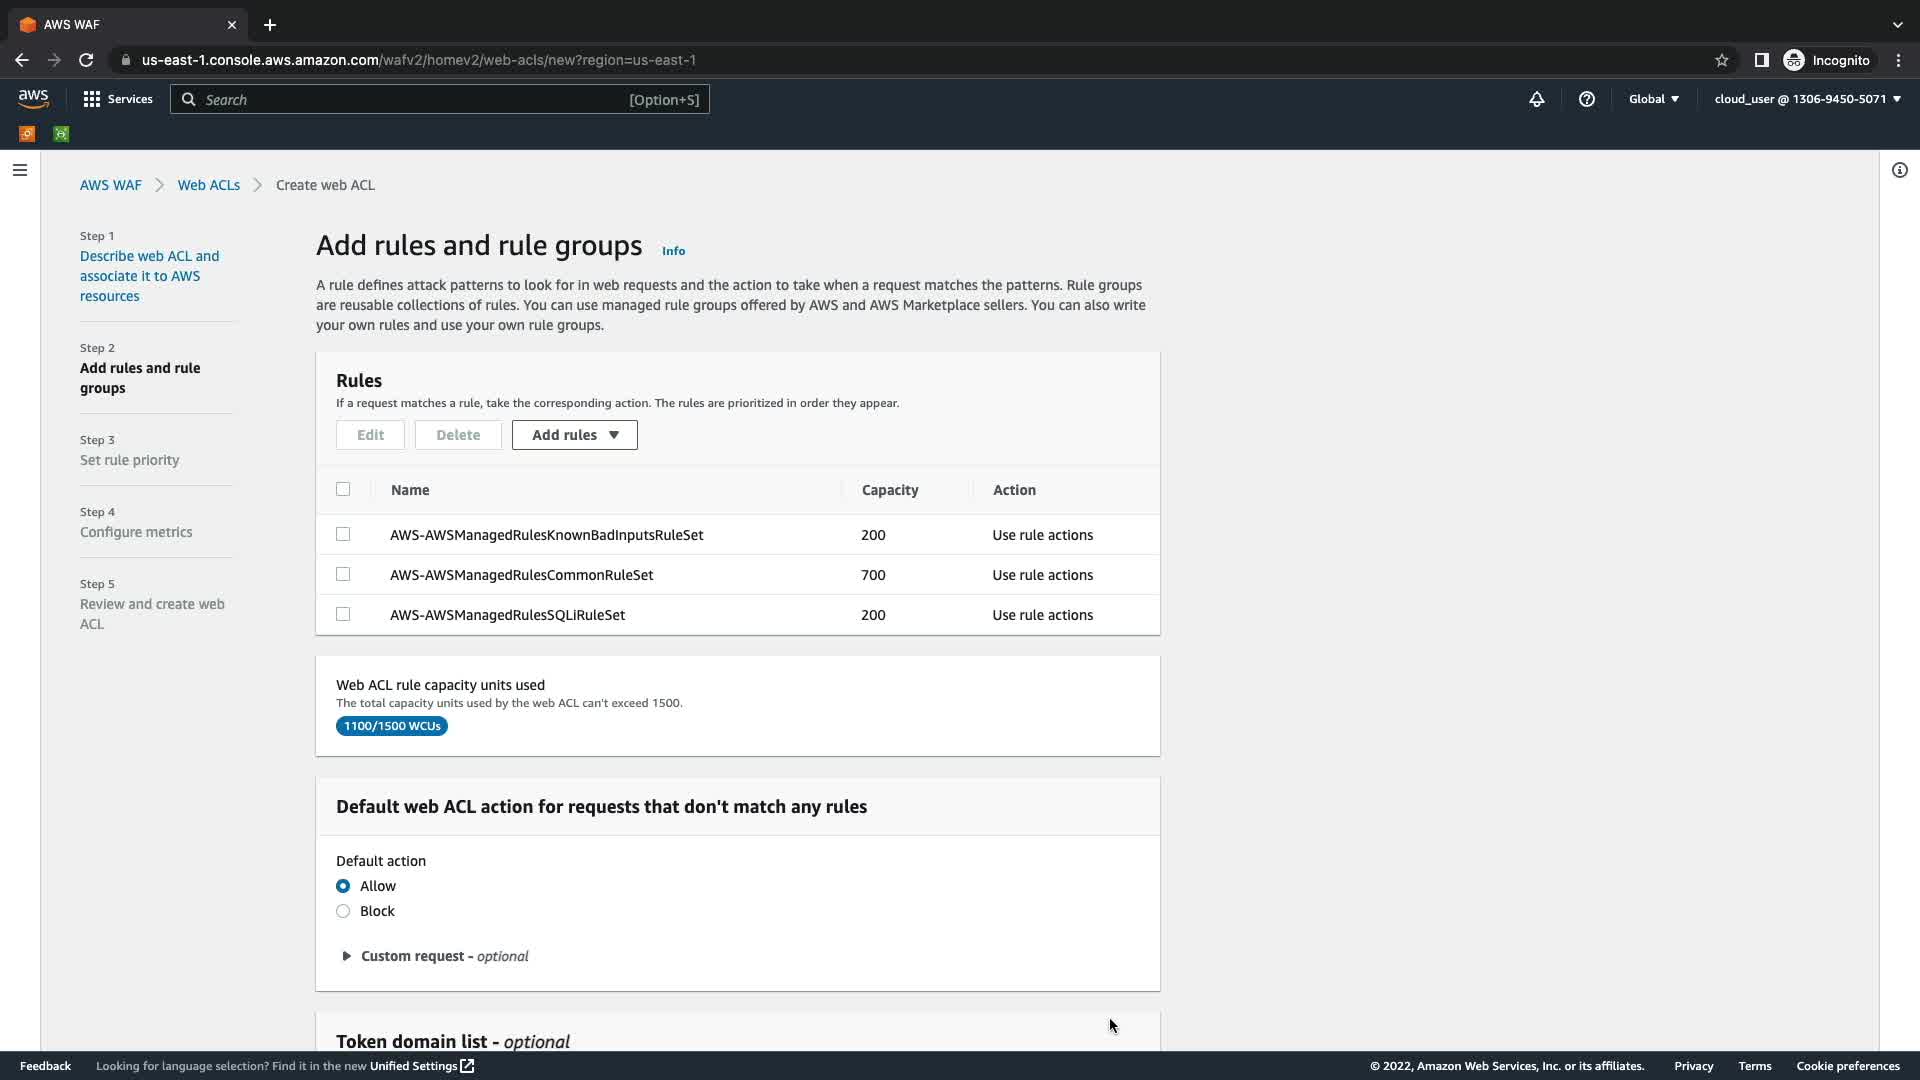This screenshot has width=1920, height=1080.
Task: Click the orange bookmarked service shortcut icon
Action: 27,134
